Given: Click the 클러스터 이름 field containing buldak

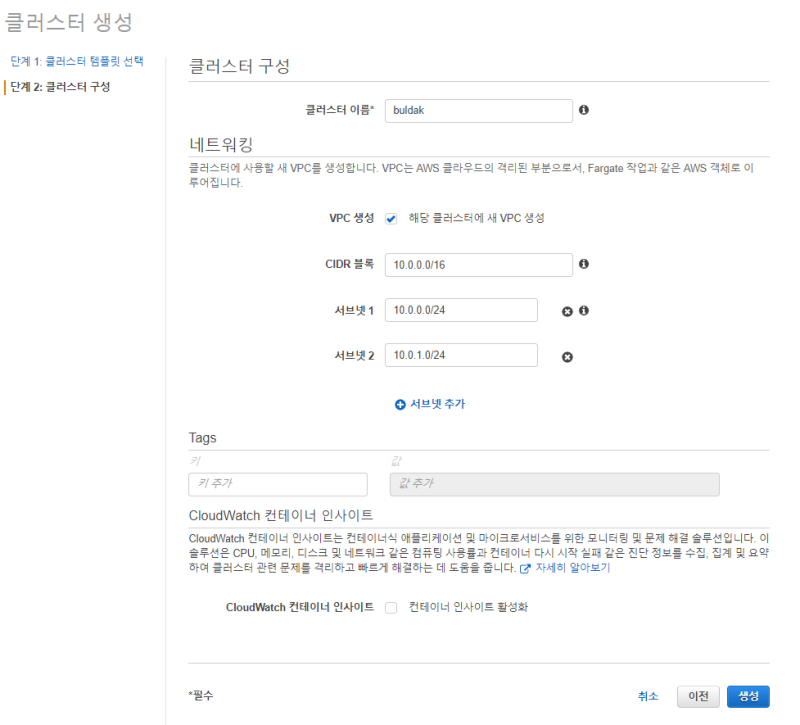Looking at the screenshot, I should (477, 110).
